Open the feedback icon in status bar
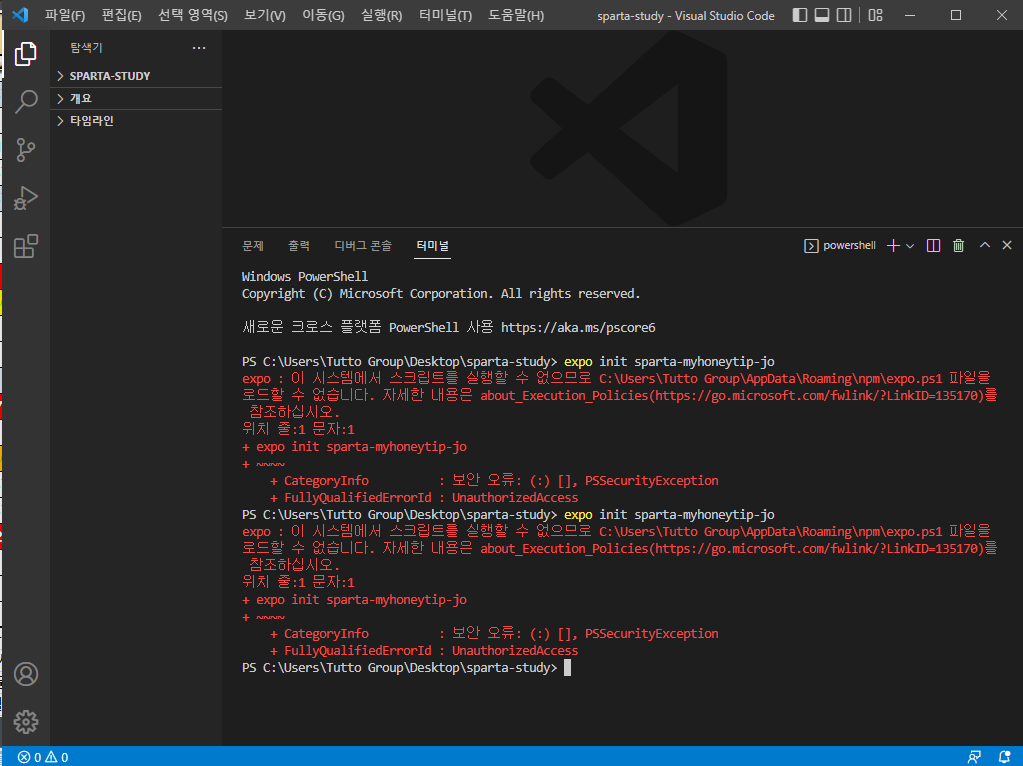 (x=974, y=757)
